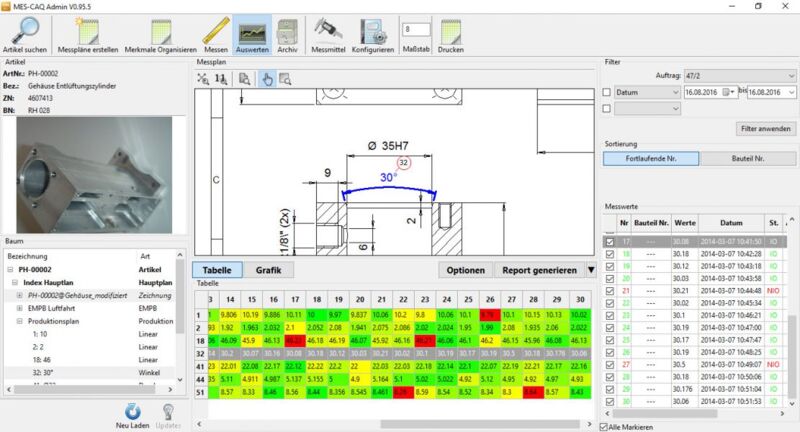Uncheck measurement row Nr 21

[x=610, y=291]
